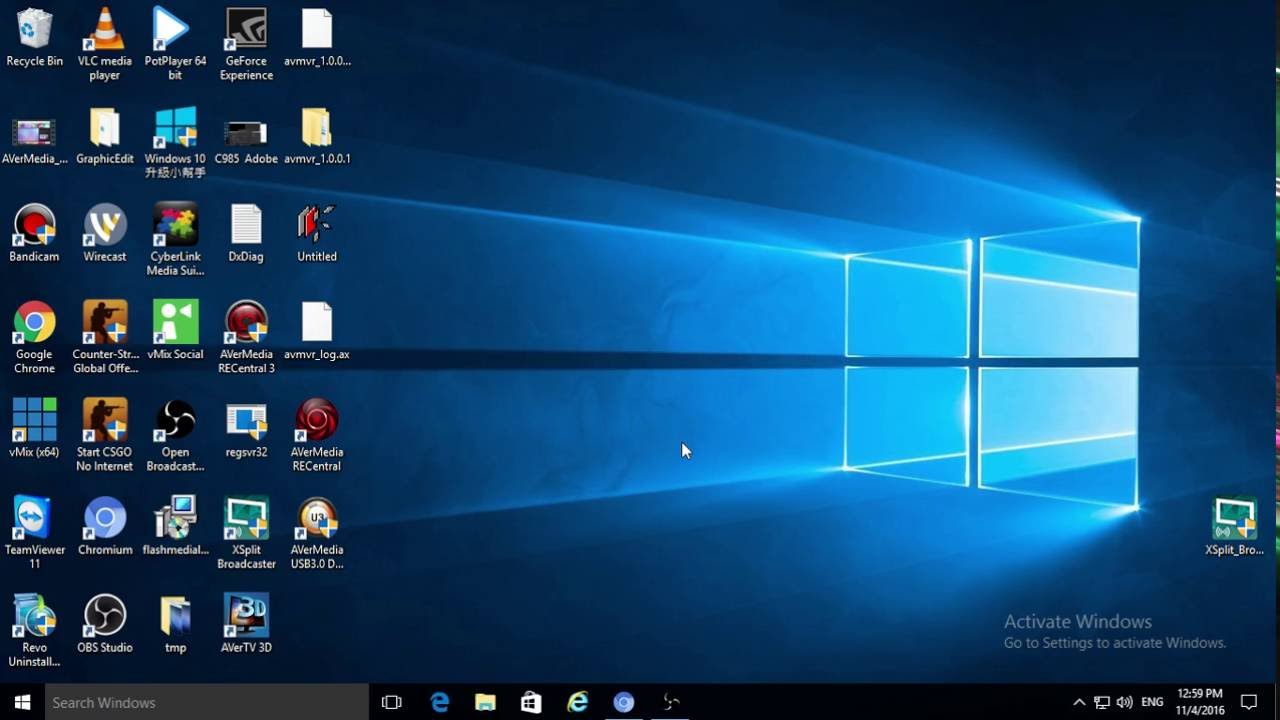This screenshot has height=720, width=1280.
Task: Select the avmvr_log.ax file
Action: (x=317, y=331)
